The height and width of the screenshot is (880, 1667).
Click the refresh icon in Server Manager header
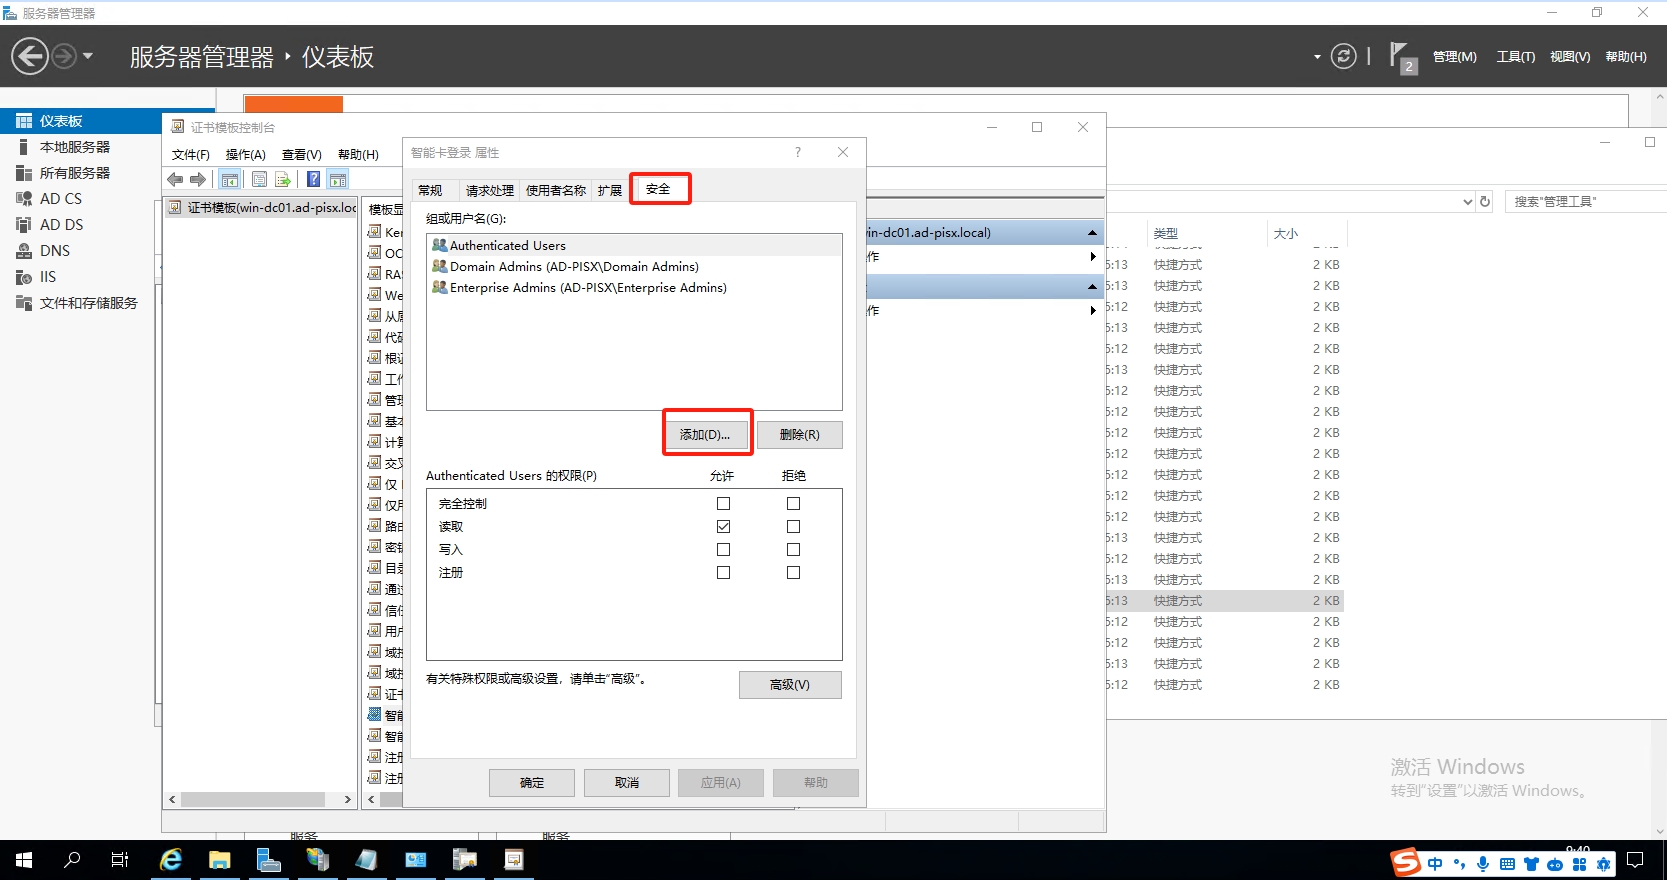pos(1344,56)
